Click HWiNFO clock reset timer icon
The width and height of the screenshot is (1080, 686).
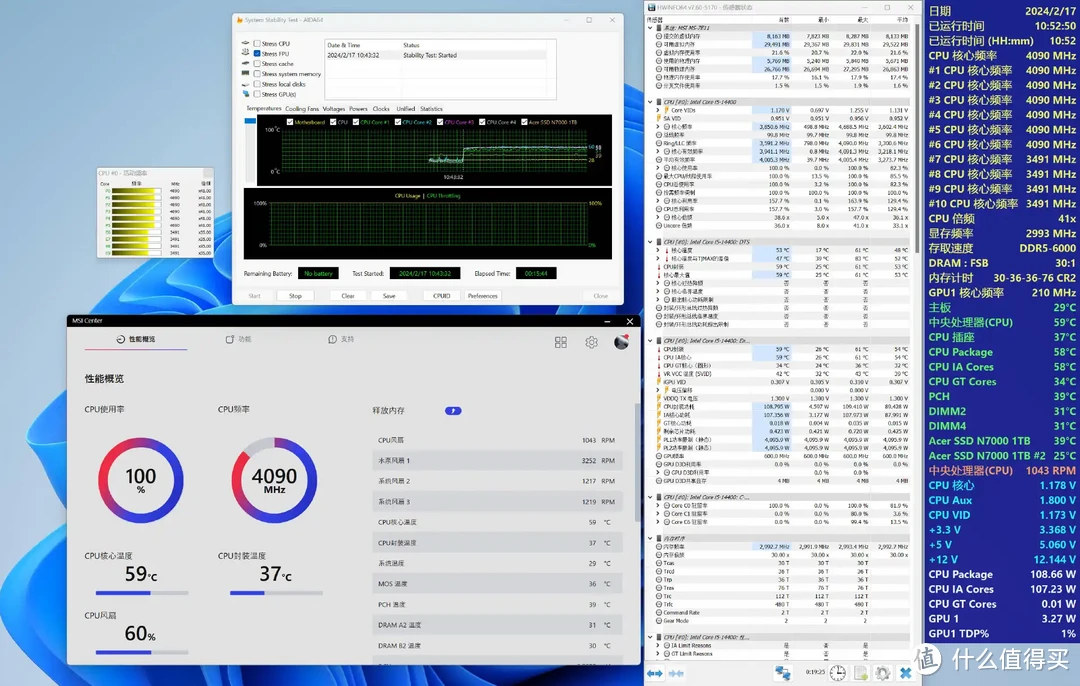tap(838, 673)
